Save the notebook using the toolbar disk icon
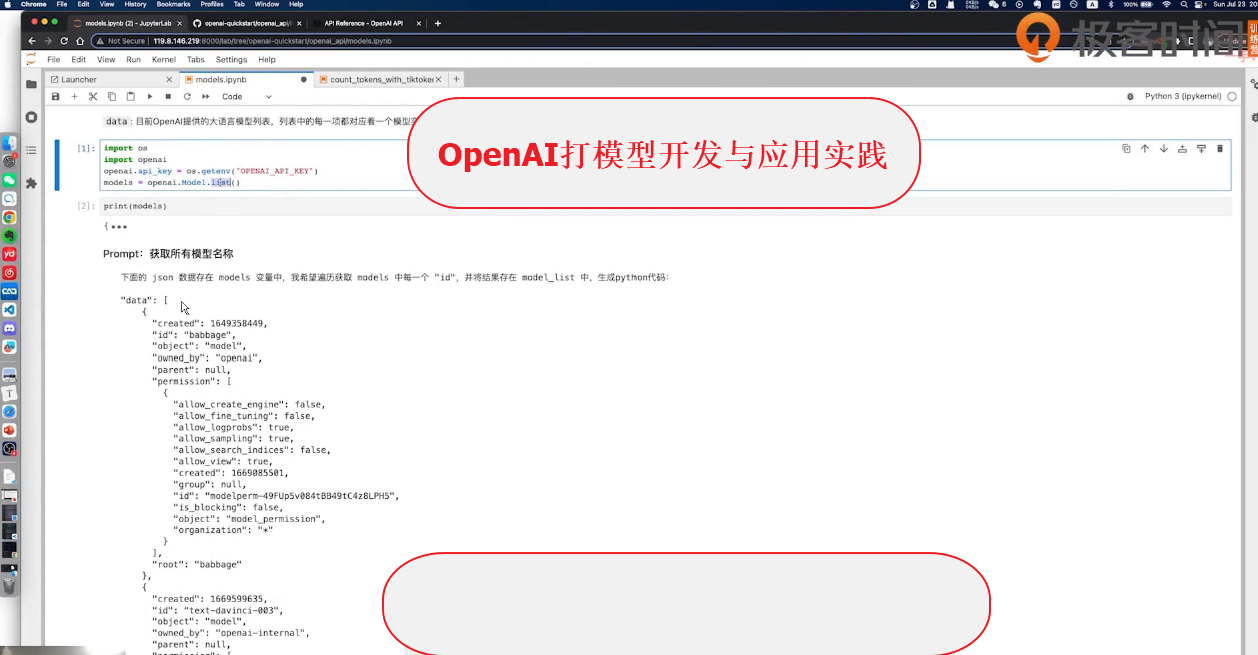The height and width of the screenshot is (655, 1258). (x=56, y=97)
